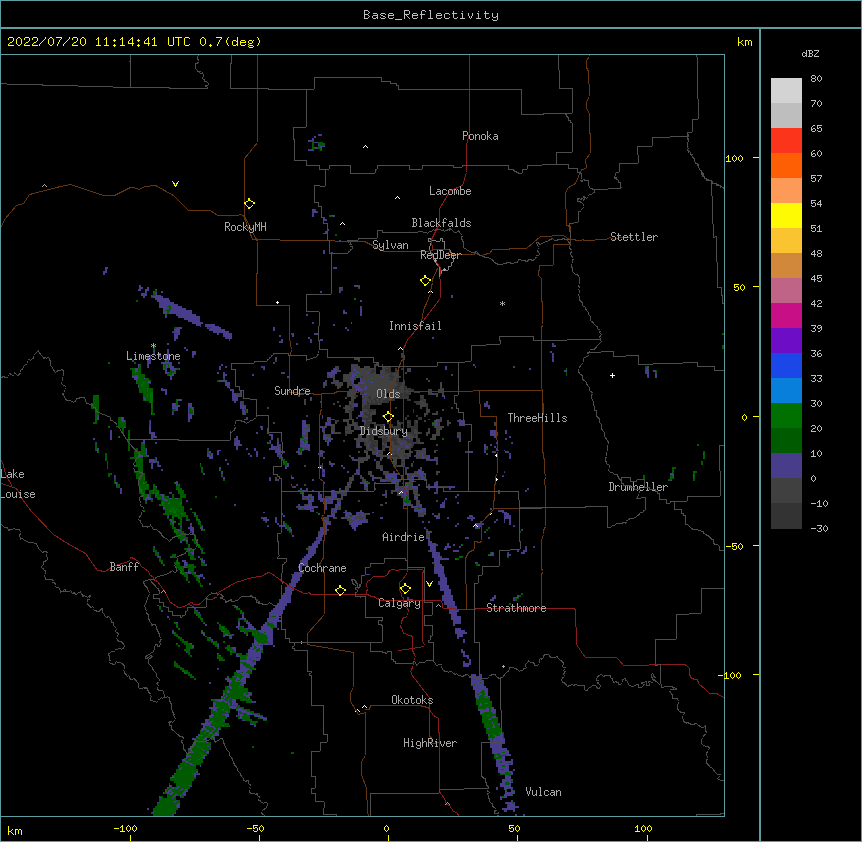Pick the 36–39 dBZ purple legend swatch
The width and height of the screenshot is (862, 842).
(786, 341)
